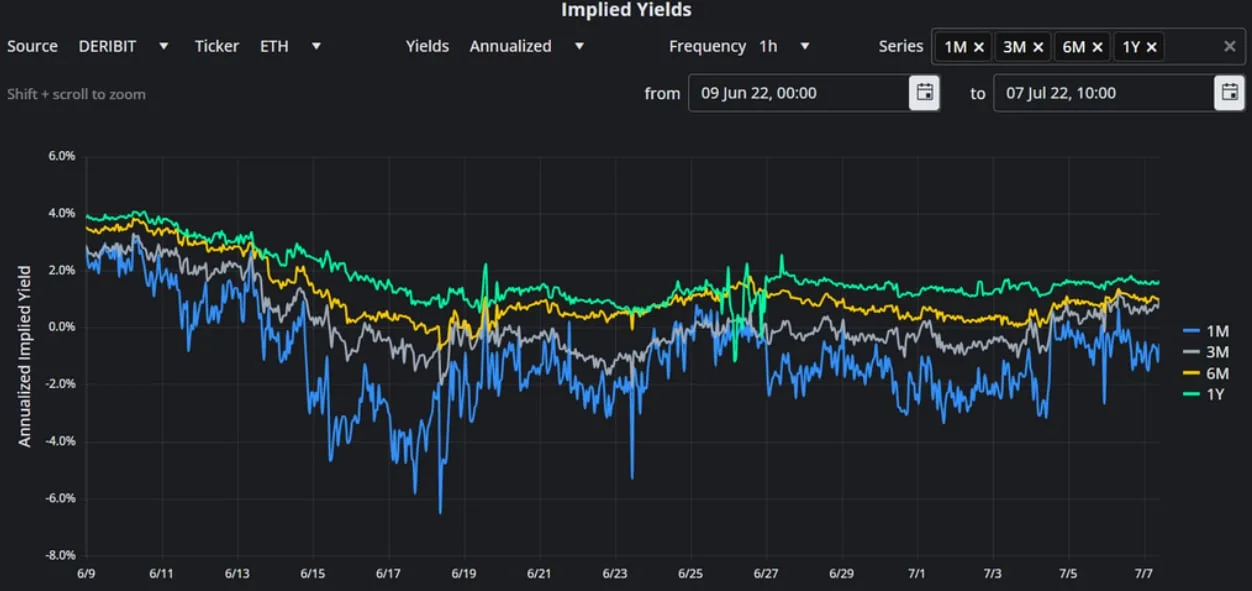Toggle the 1M legend entry
Viewport: 1252px width, 591px height.
pos(1204,331)
